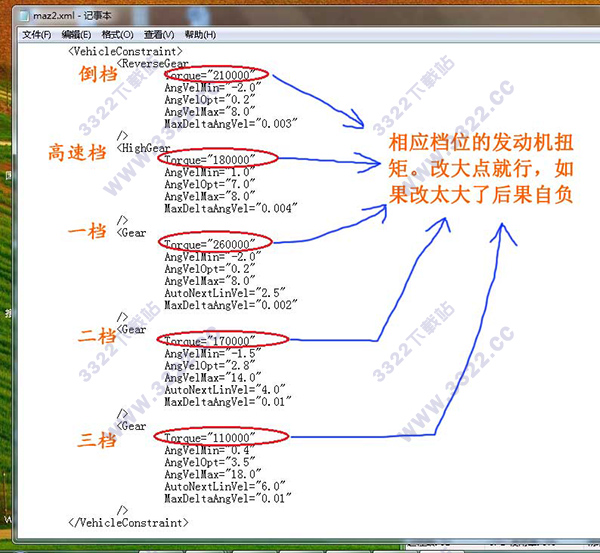Open the 格式(O) menu
Viewport: 600px width, 553px height.
click(x=117, y=35)
